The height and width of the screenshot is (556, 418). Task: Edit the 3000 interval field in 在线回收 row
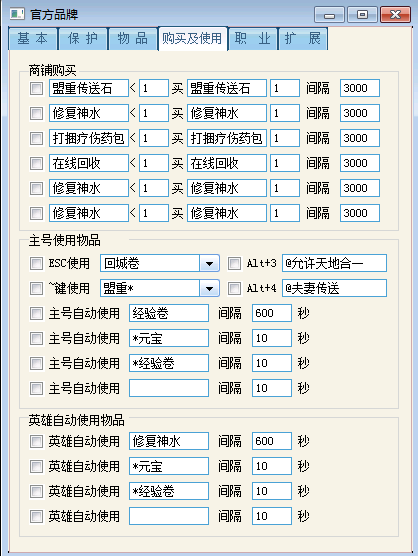point(360,163)
